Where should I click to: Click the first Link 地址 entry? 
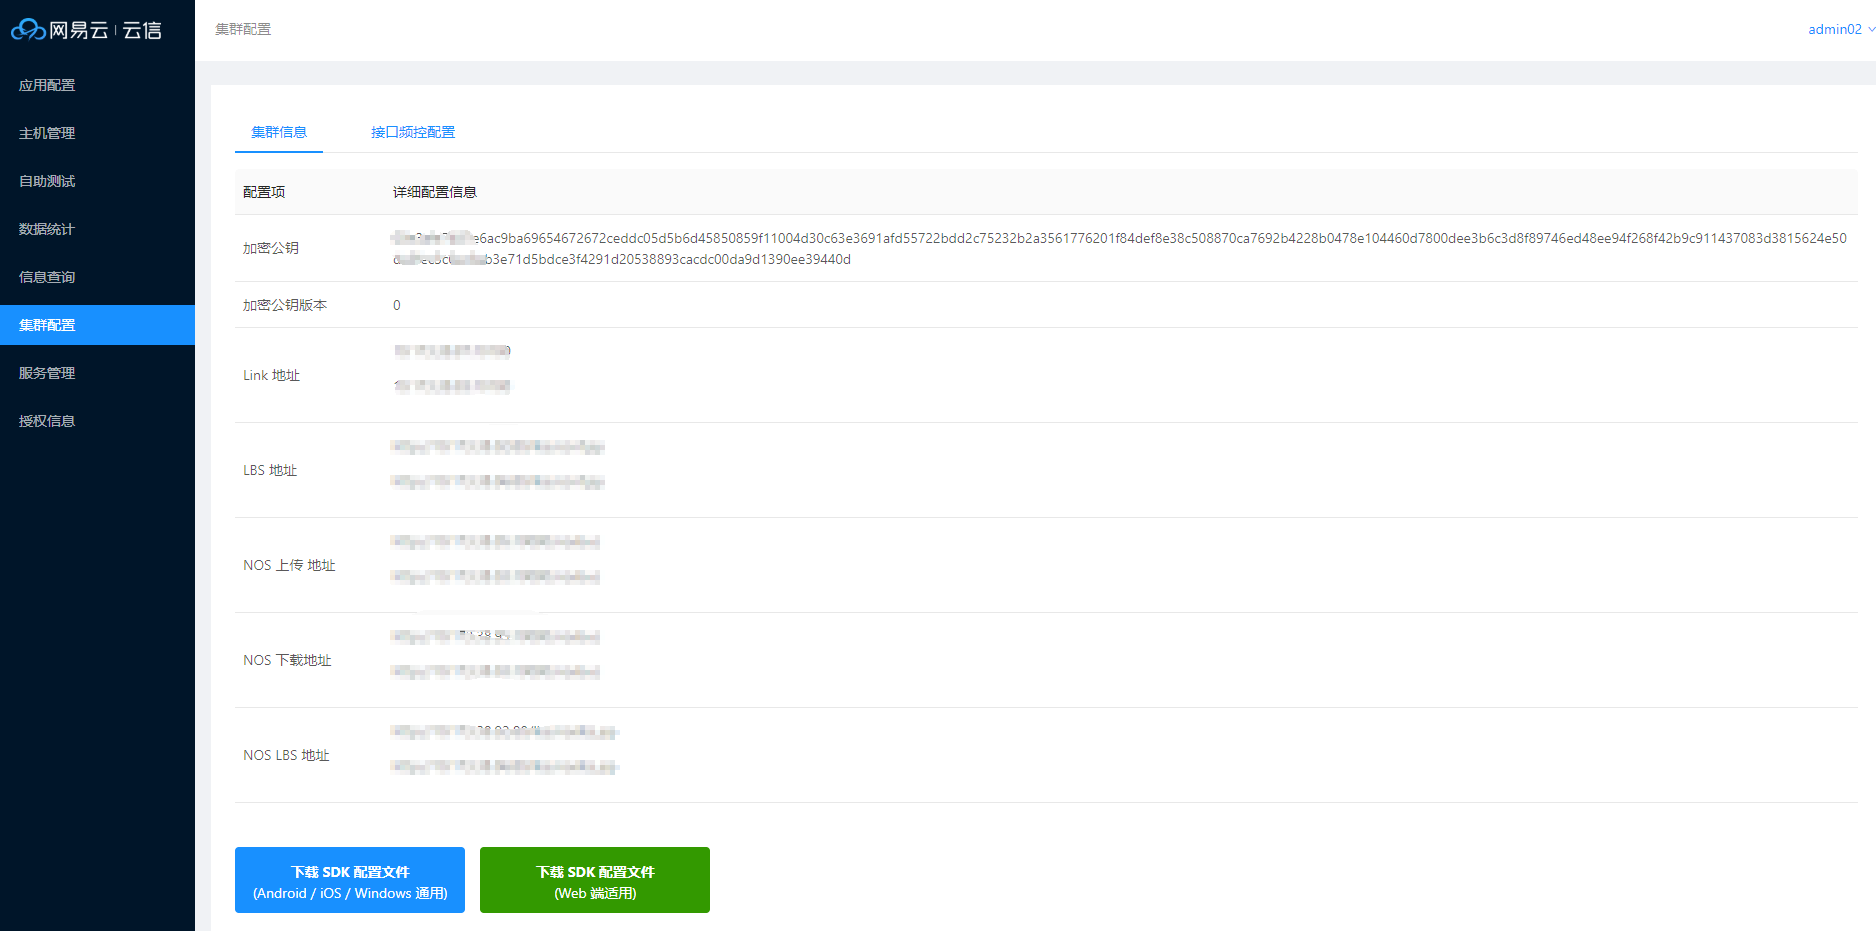[452, 351]
